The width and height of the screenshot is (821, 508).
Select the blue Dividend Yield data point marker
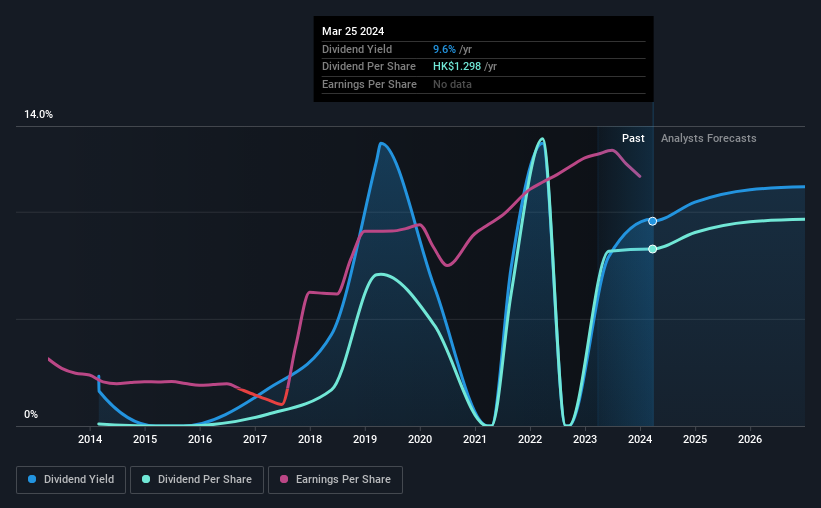coord(652,222)
